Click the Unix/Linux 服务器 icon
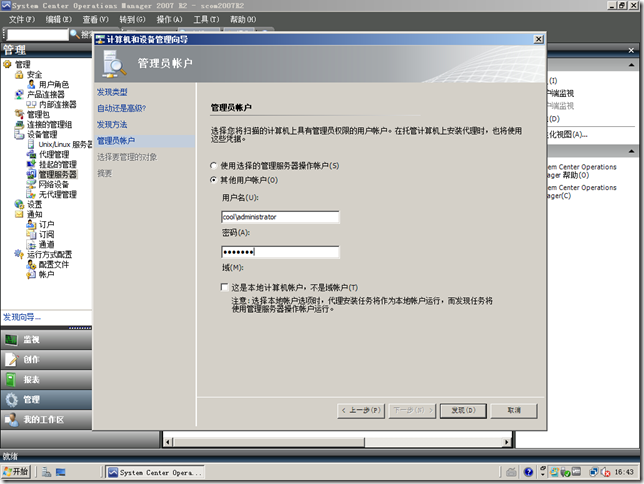 [31, 144]
